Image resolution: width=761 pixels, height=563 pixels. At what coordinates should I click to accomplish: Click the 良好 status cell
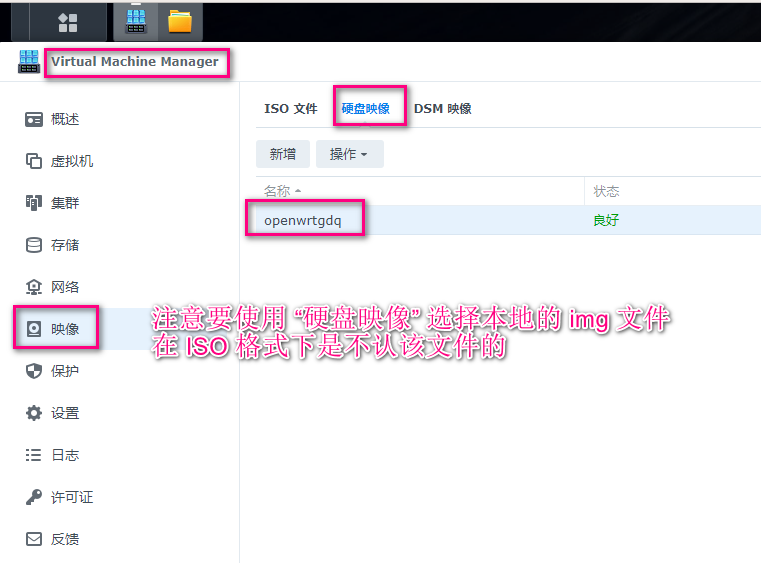point(606,220)
